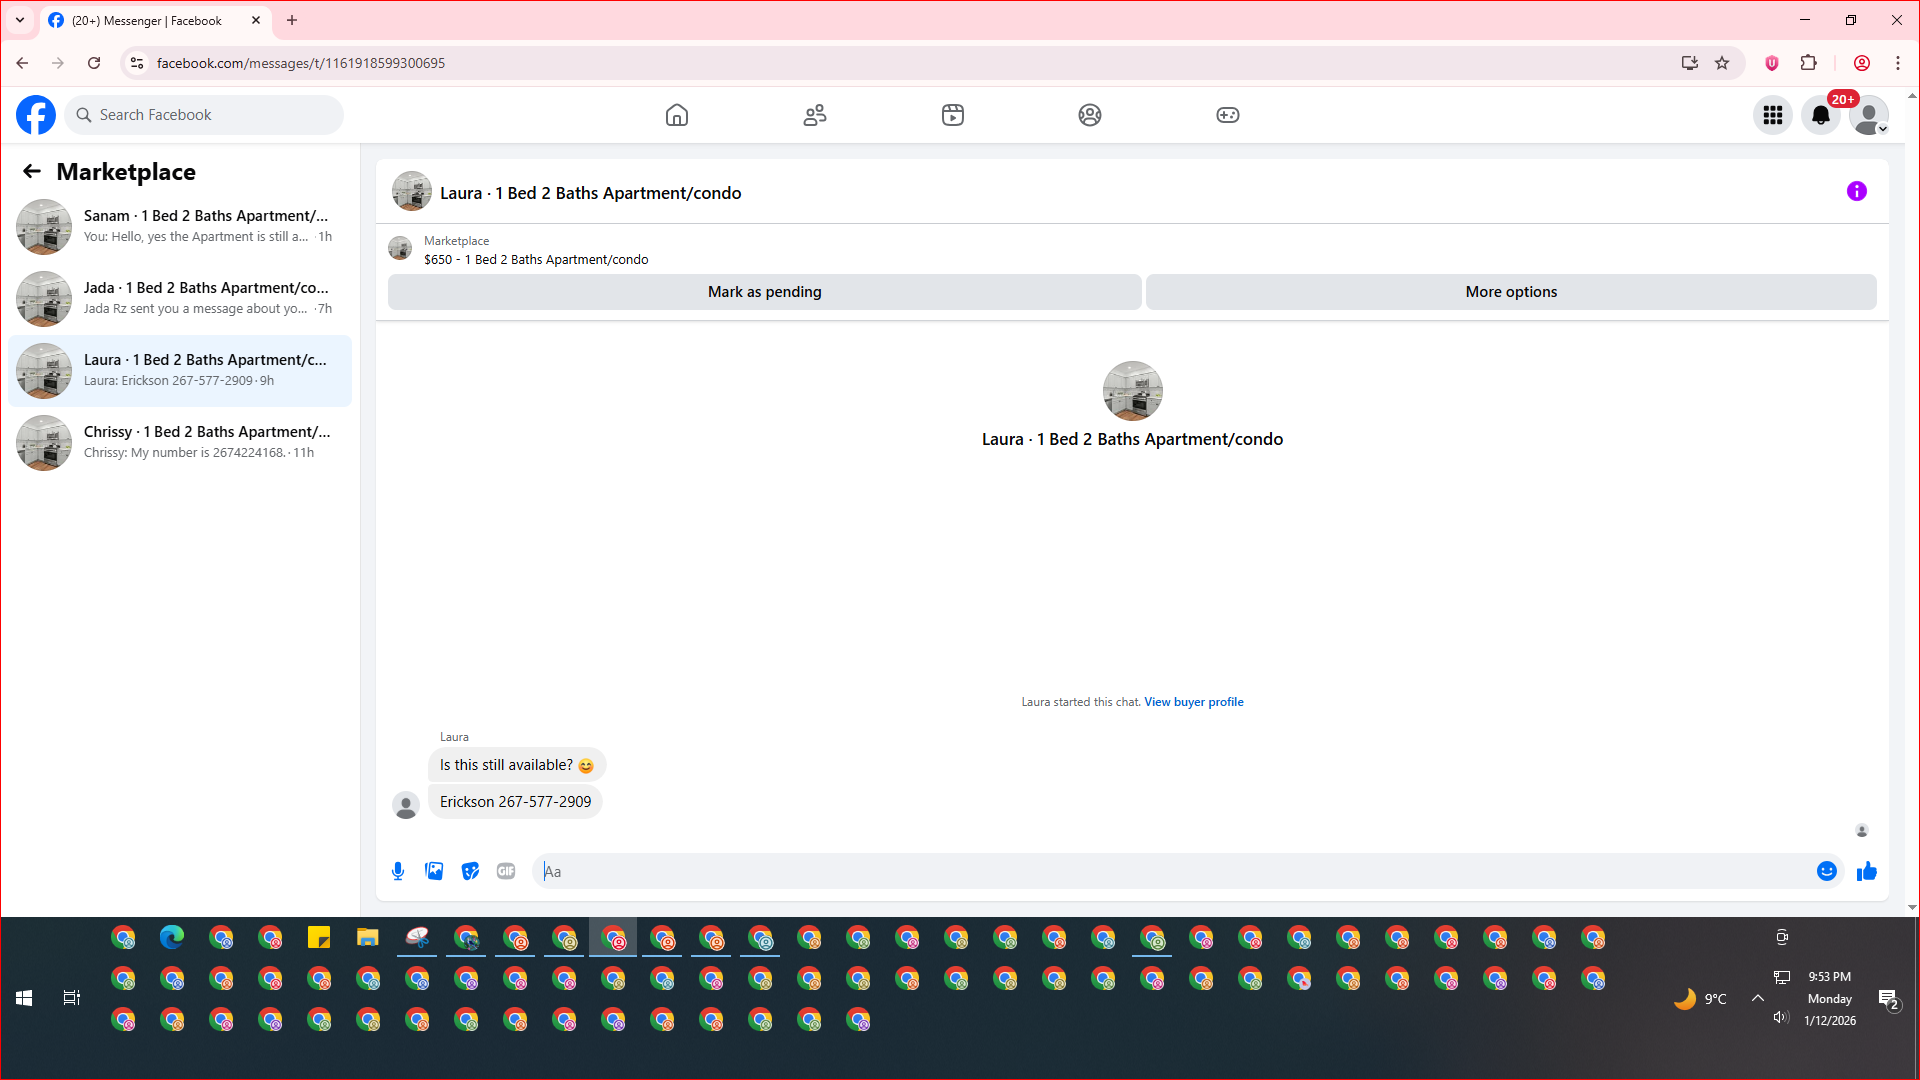This screenshot has width=1920, height=1080.
Task: Mark the listing as pending
Action: [x=764, y=292]
